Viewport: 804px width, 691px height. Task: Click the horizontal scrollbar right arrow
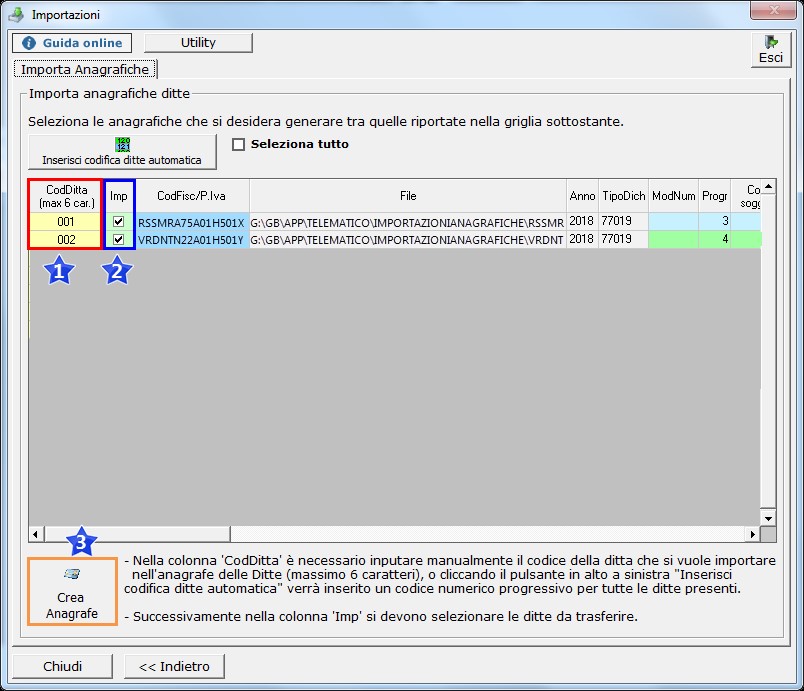(x=752, y=534)
